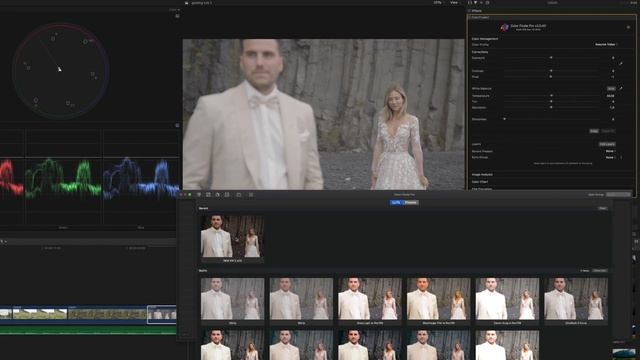
Task: Toggle the Color Finale effect checkbox
Action: (x=470, y=18)
